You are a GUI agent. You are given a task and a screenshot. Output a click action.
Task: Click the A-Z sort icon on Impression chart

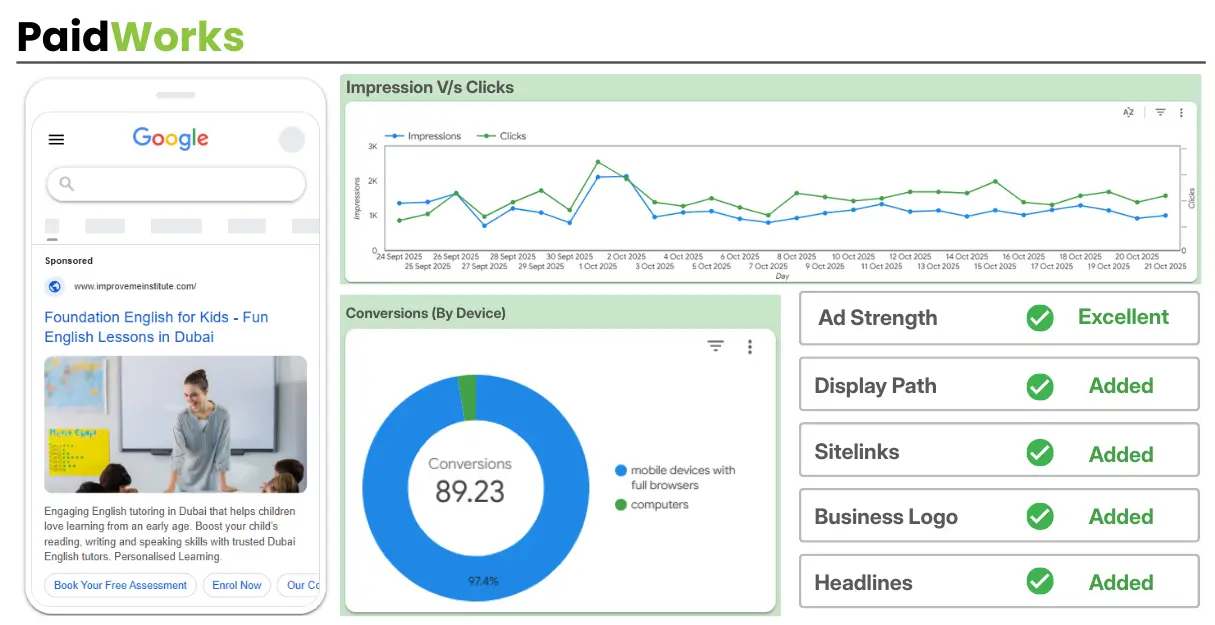tap(1128, 112)
